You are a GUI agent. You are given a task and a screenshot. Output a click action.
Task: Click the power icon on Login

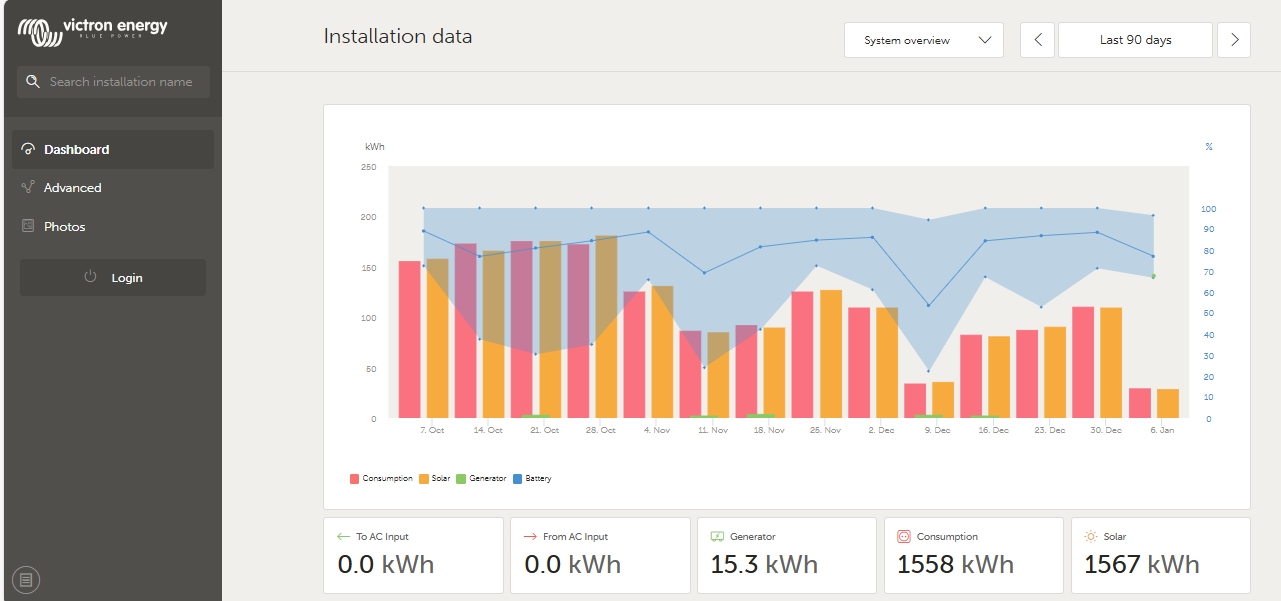(x=90, y=278)
